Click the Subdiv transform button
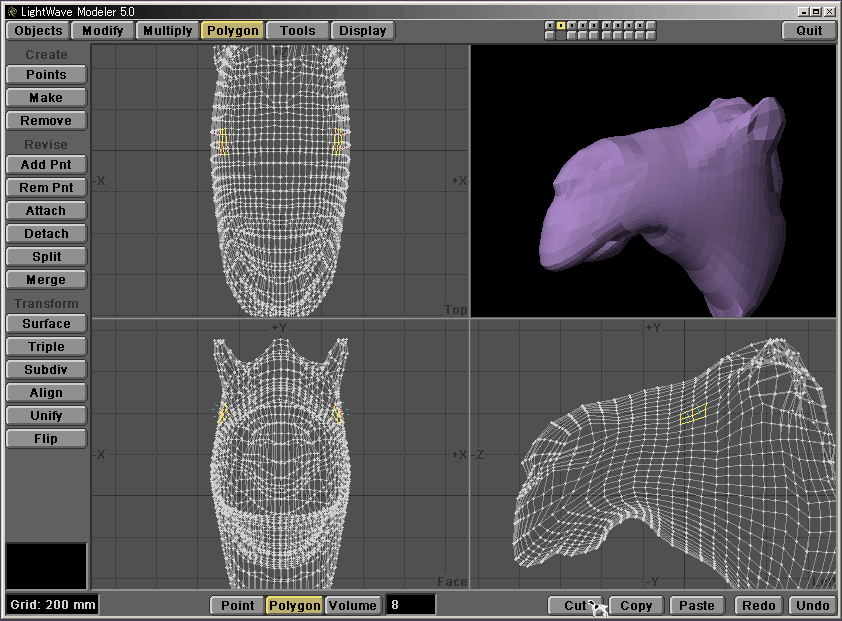The height and width of the screenshot is (621, 842). 46,370
